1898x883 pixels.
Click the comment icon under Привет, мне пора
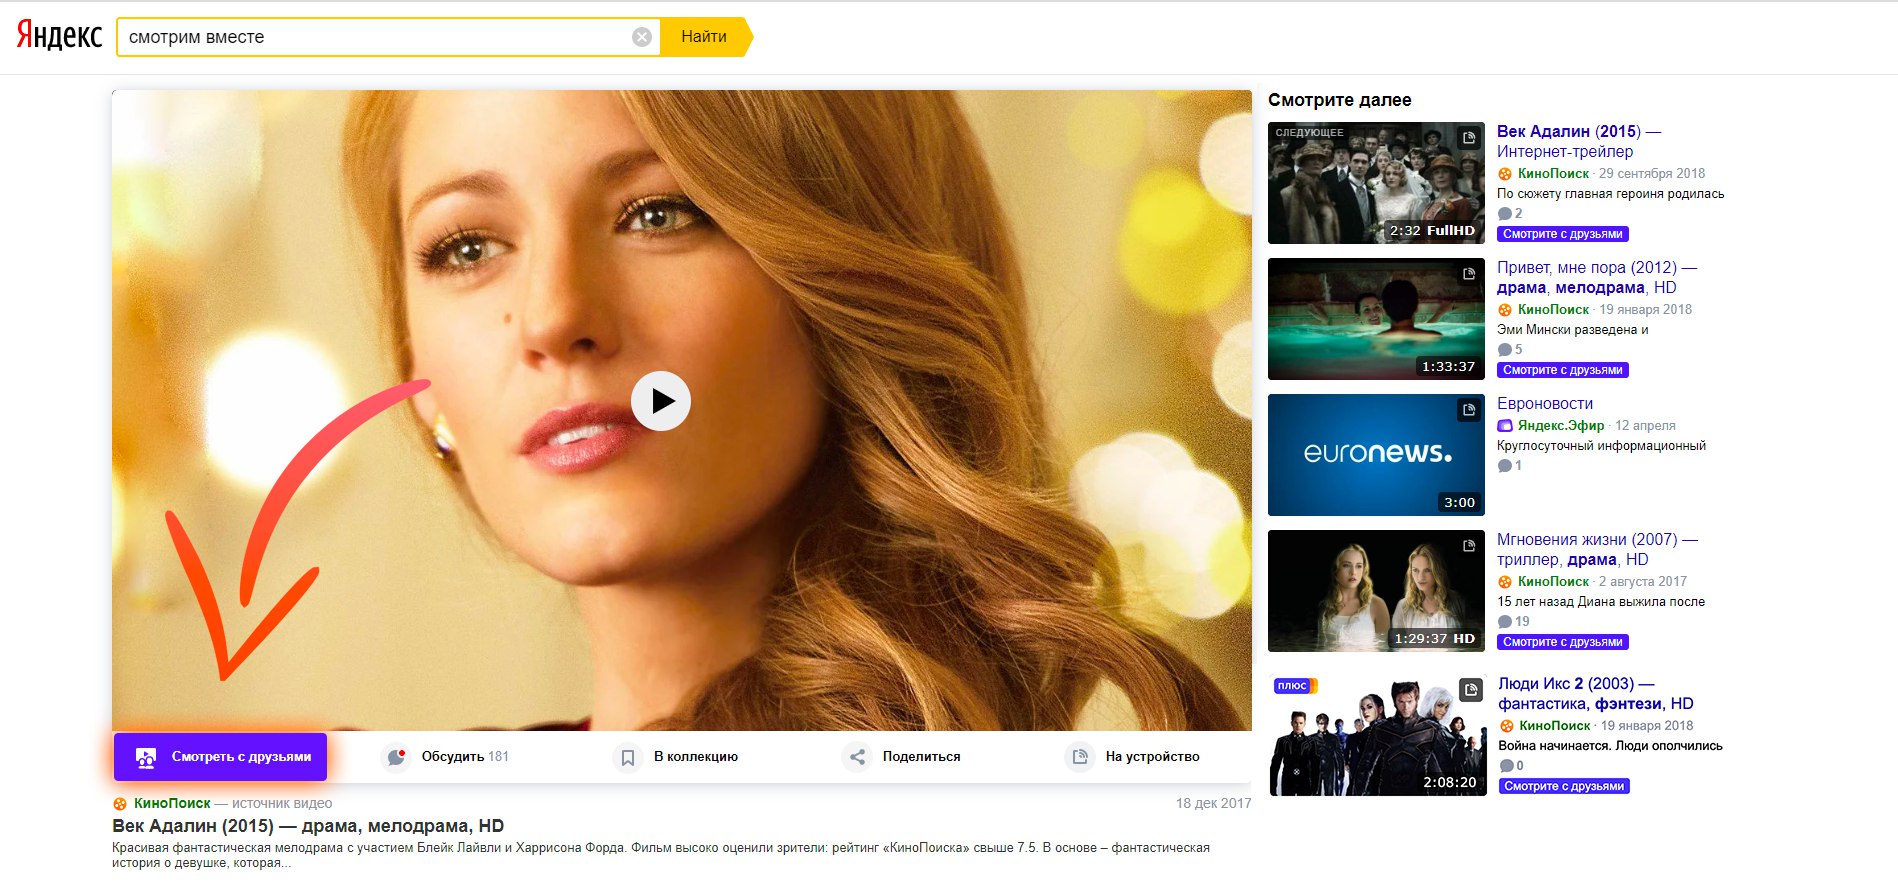pyautogui.click(x=1504, y=349)
